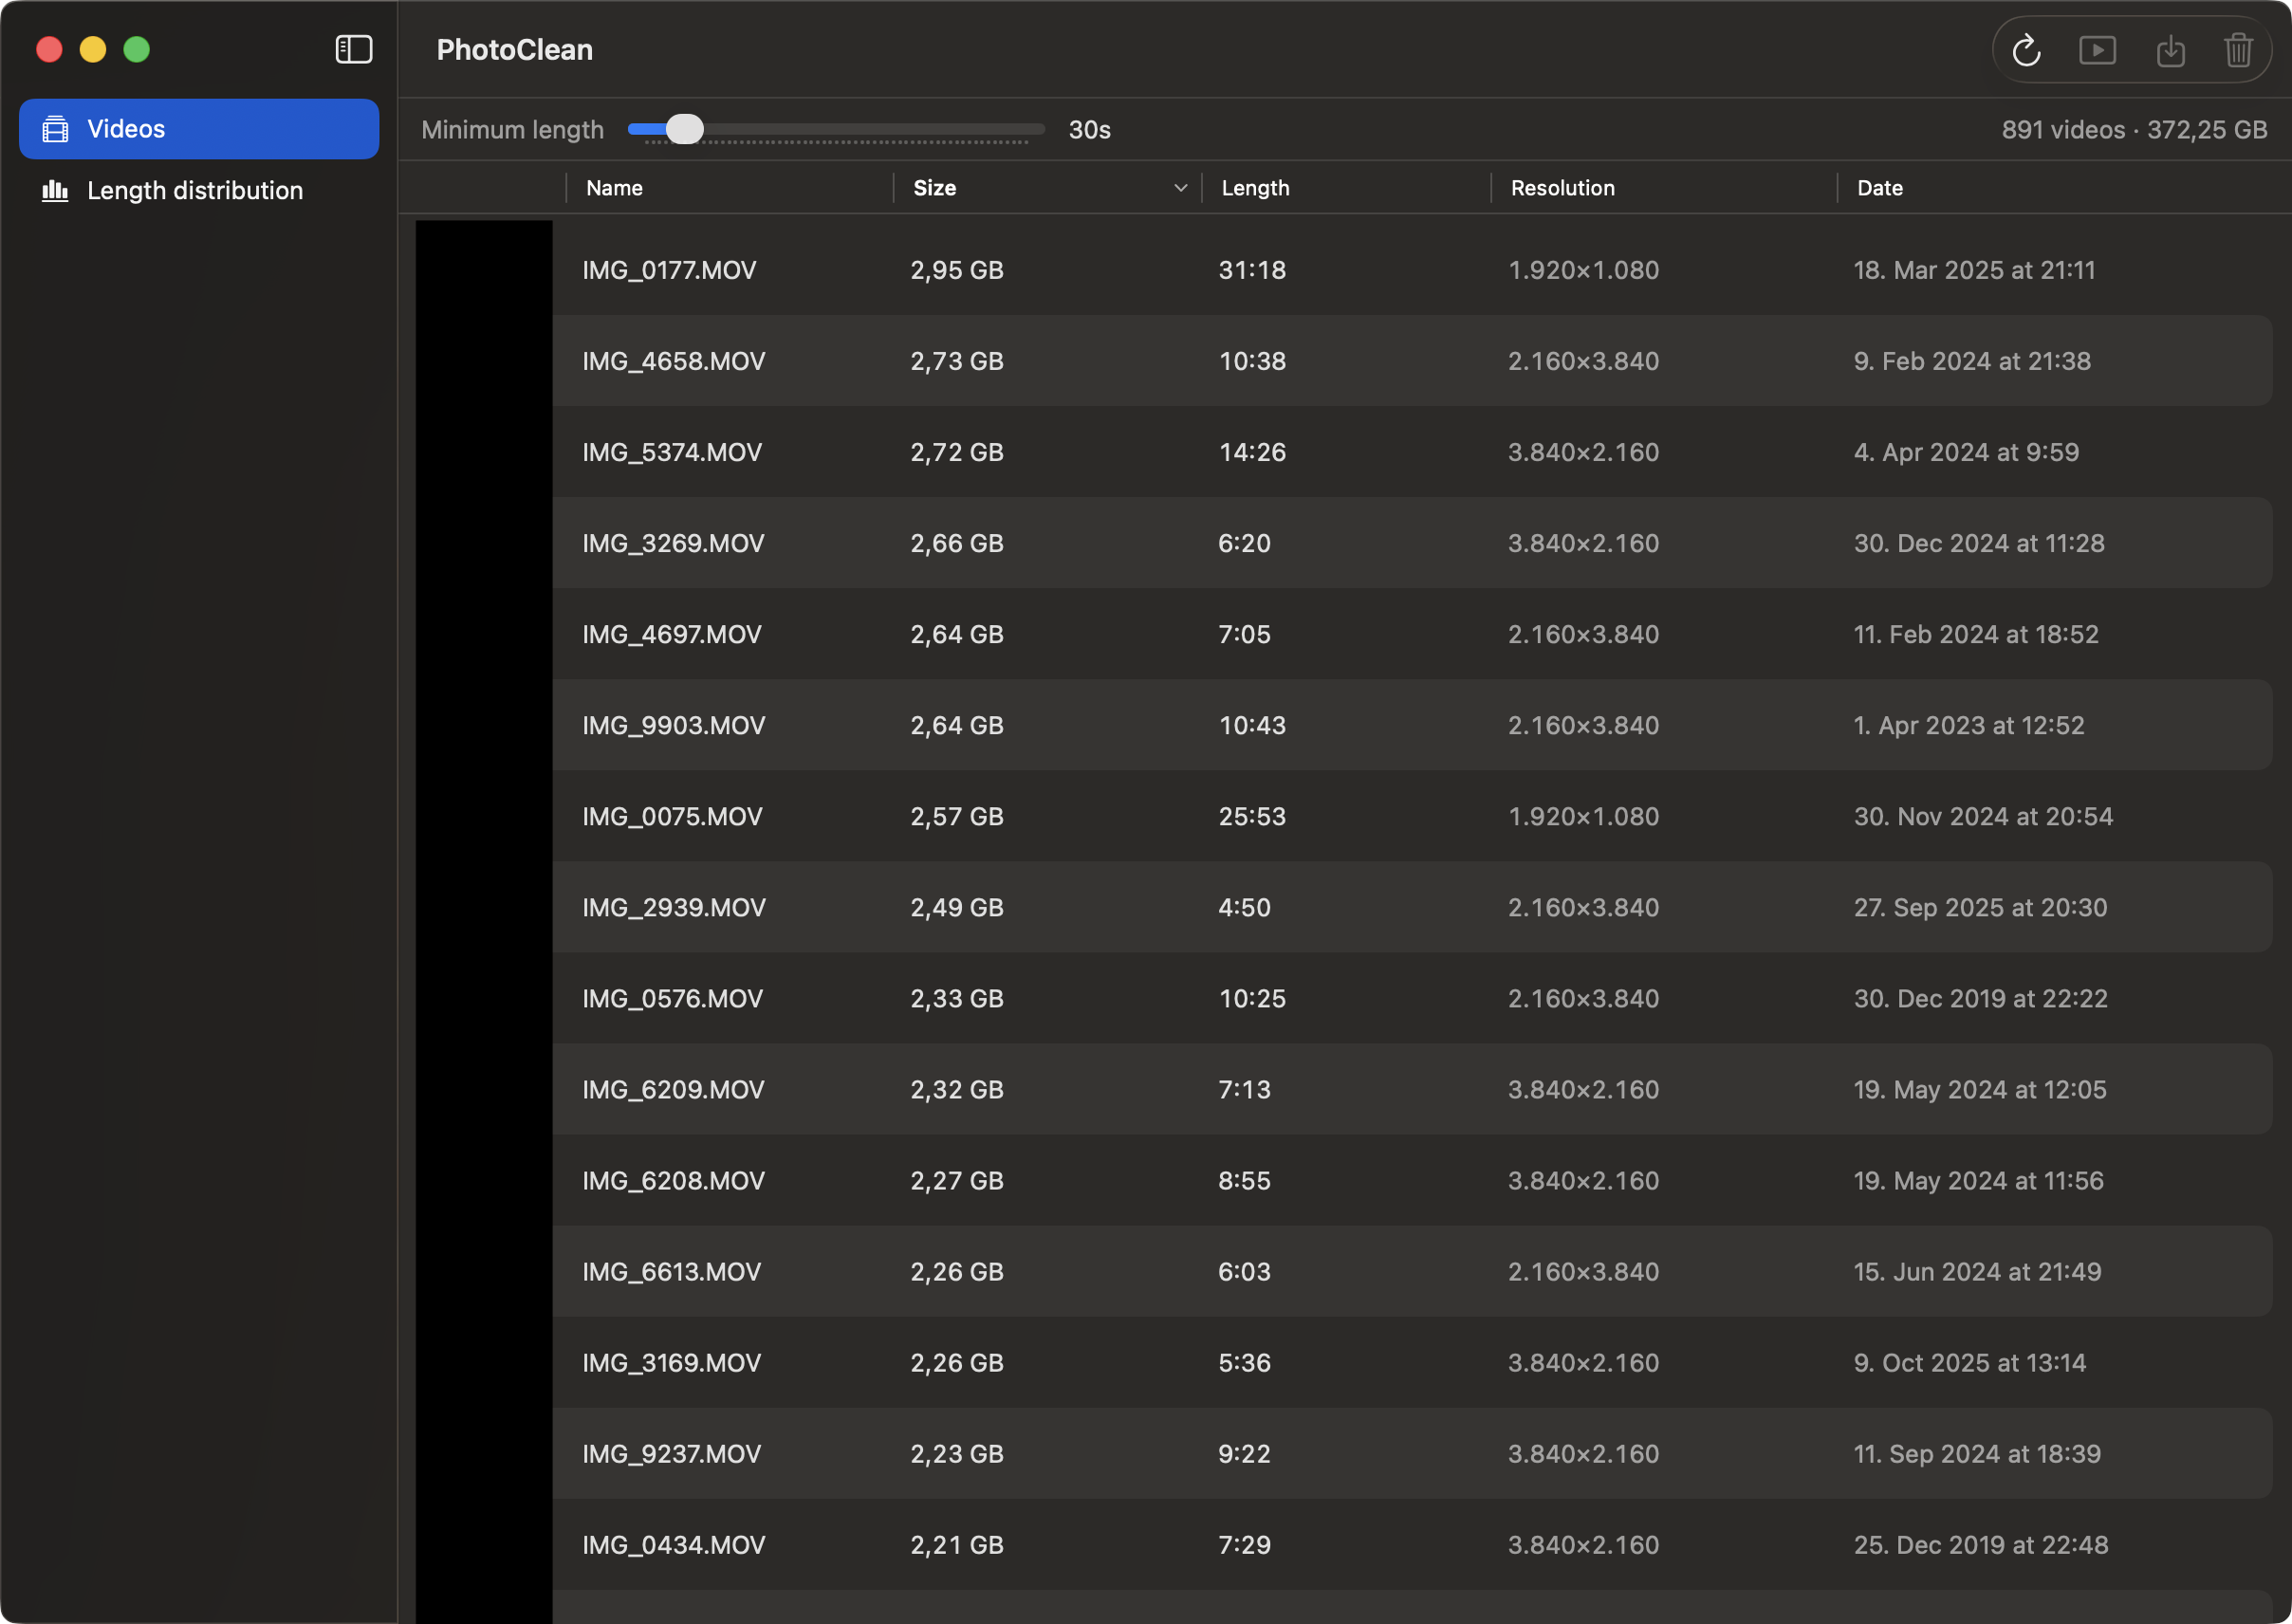
Task: Click the date 9. Feb 2024 at 21:38
Action: (x=1972, y=361)
